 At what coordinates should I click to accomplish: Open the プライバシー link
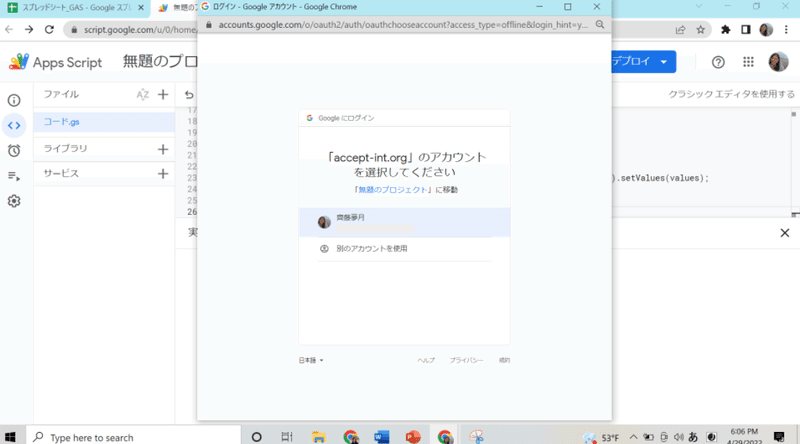pyautogui.click(x=466, y=360)
